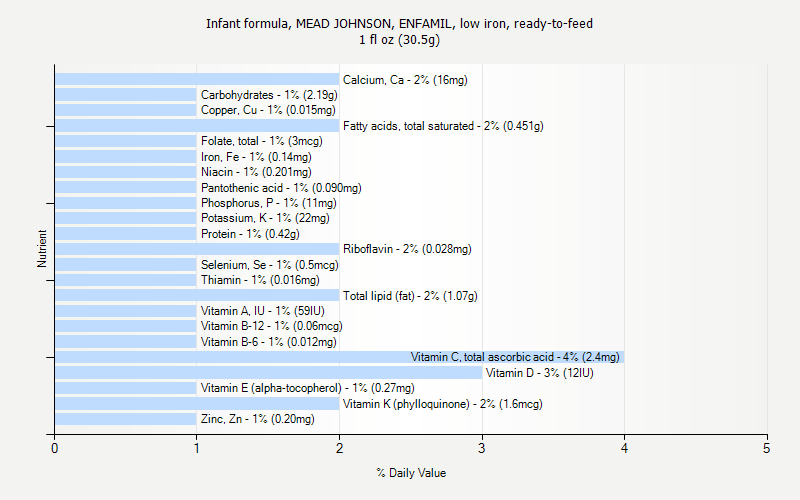The height and width of the screenshot is (500, 800).
Task: Click the blue bar for Zinc
Action: [126, 419]
